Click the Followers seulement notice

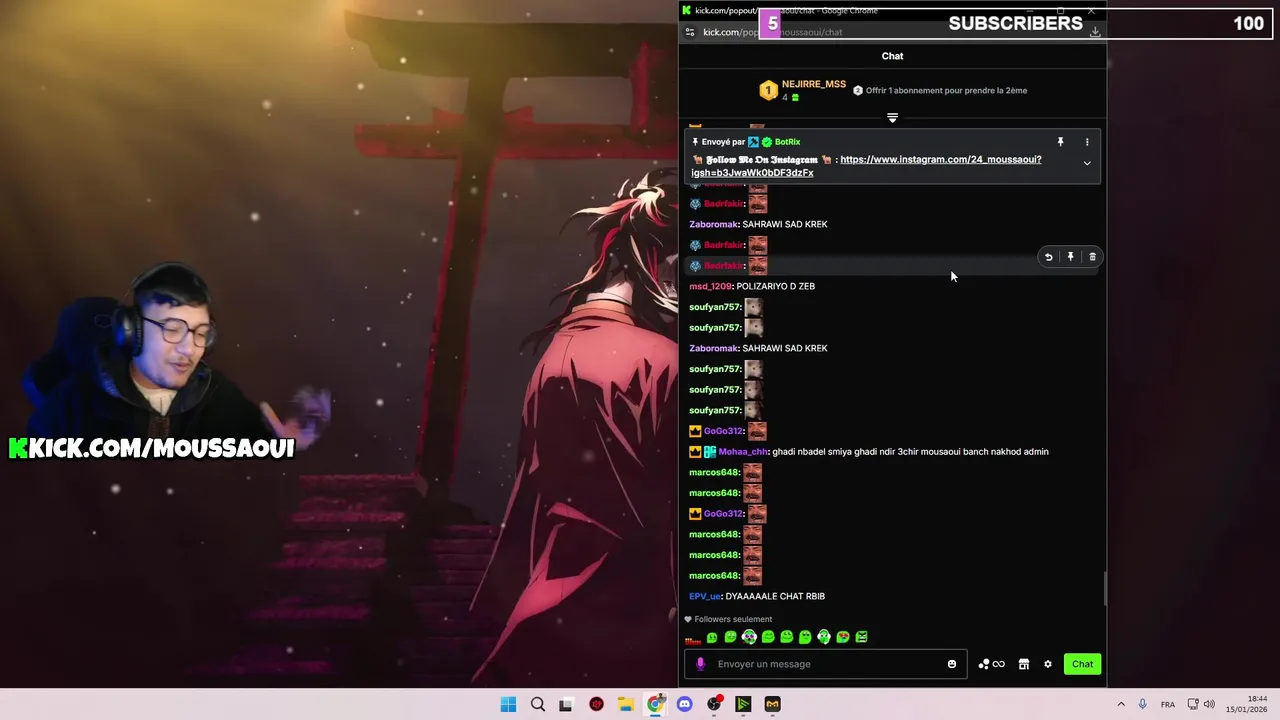click(x=728, y=619)
